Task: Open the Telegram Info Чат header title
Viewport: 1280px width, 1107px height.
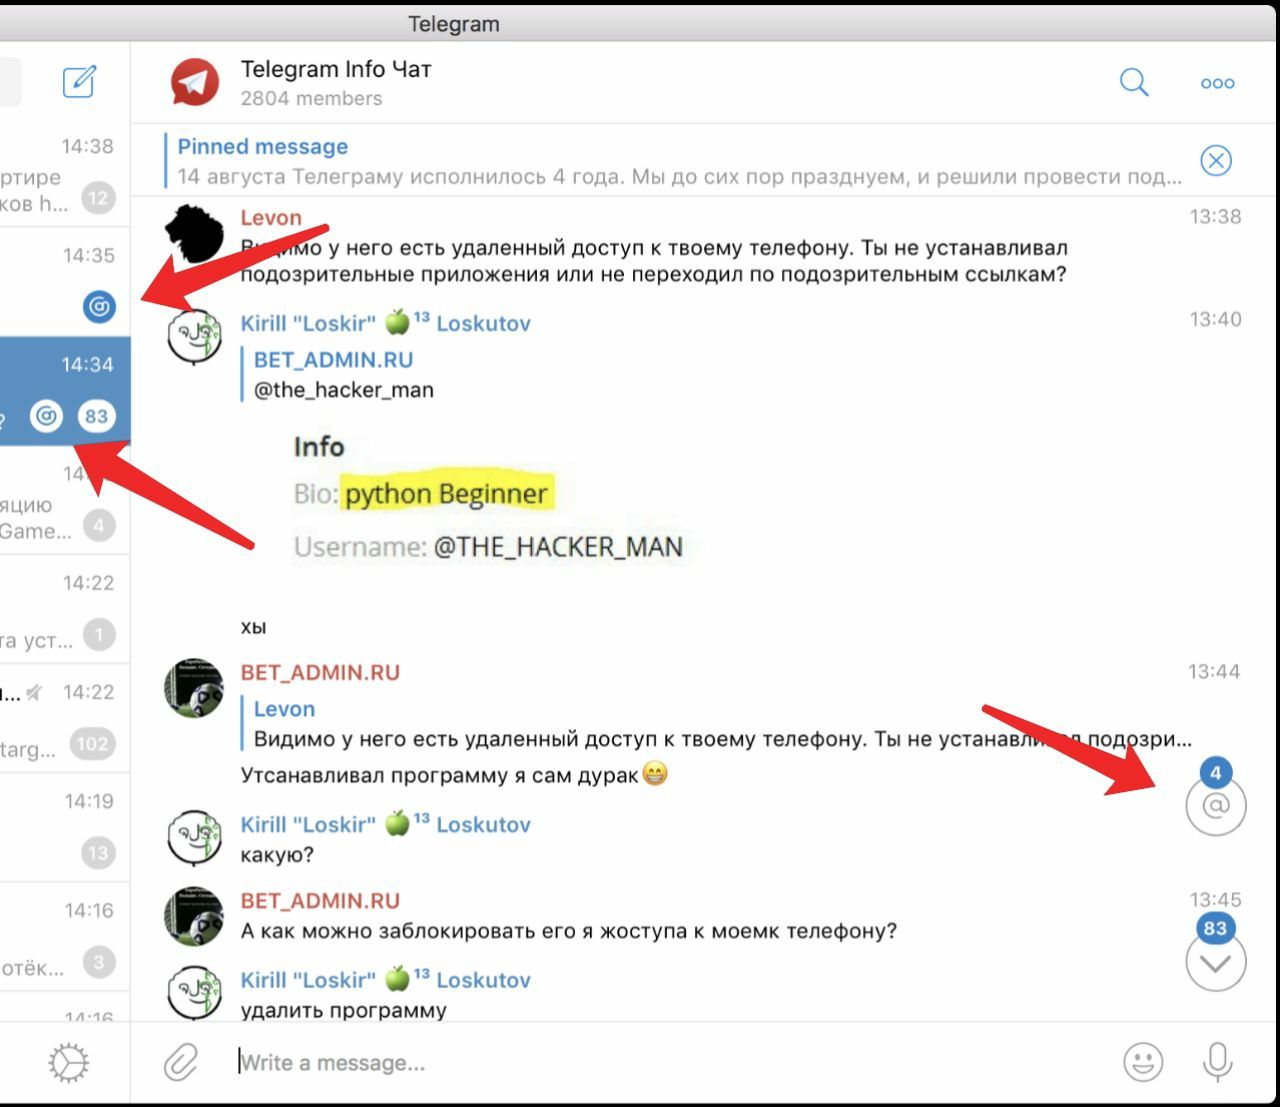Action: point(336,69)
